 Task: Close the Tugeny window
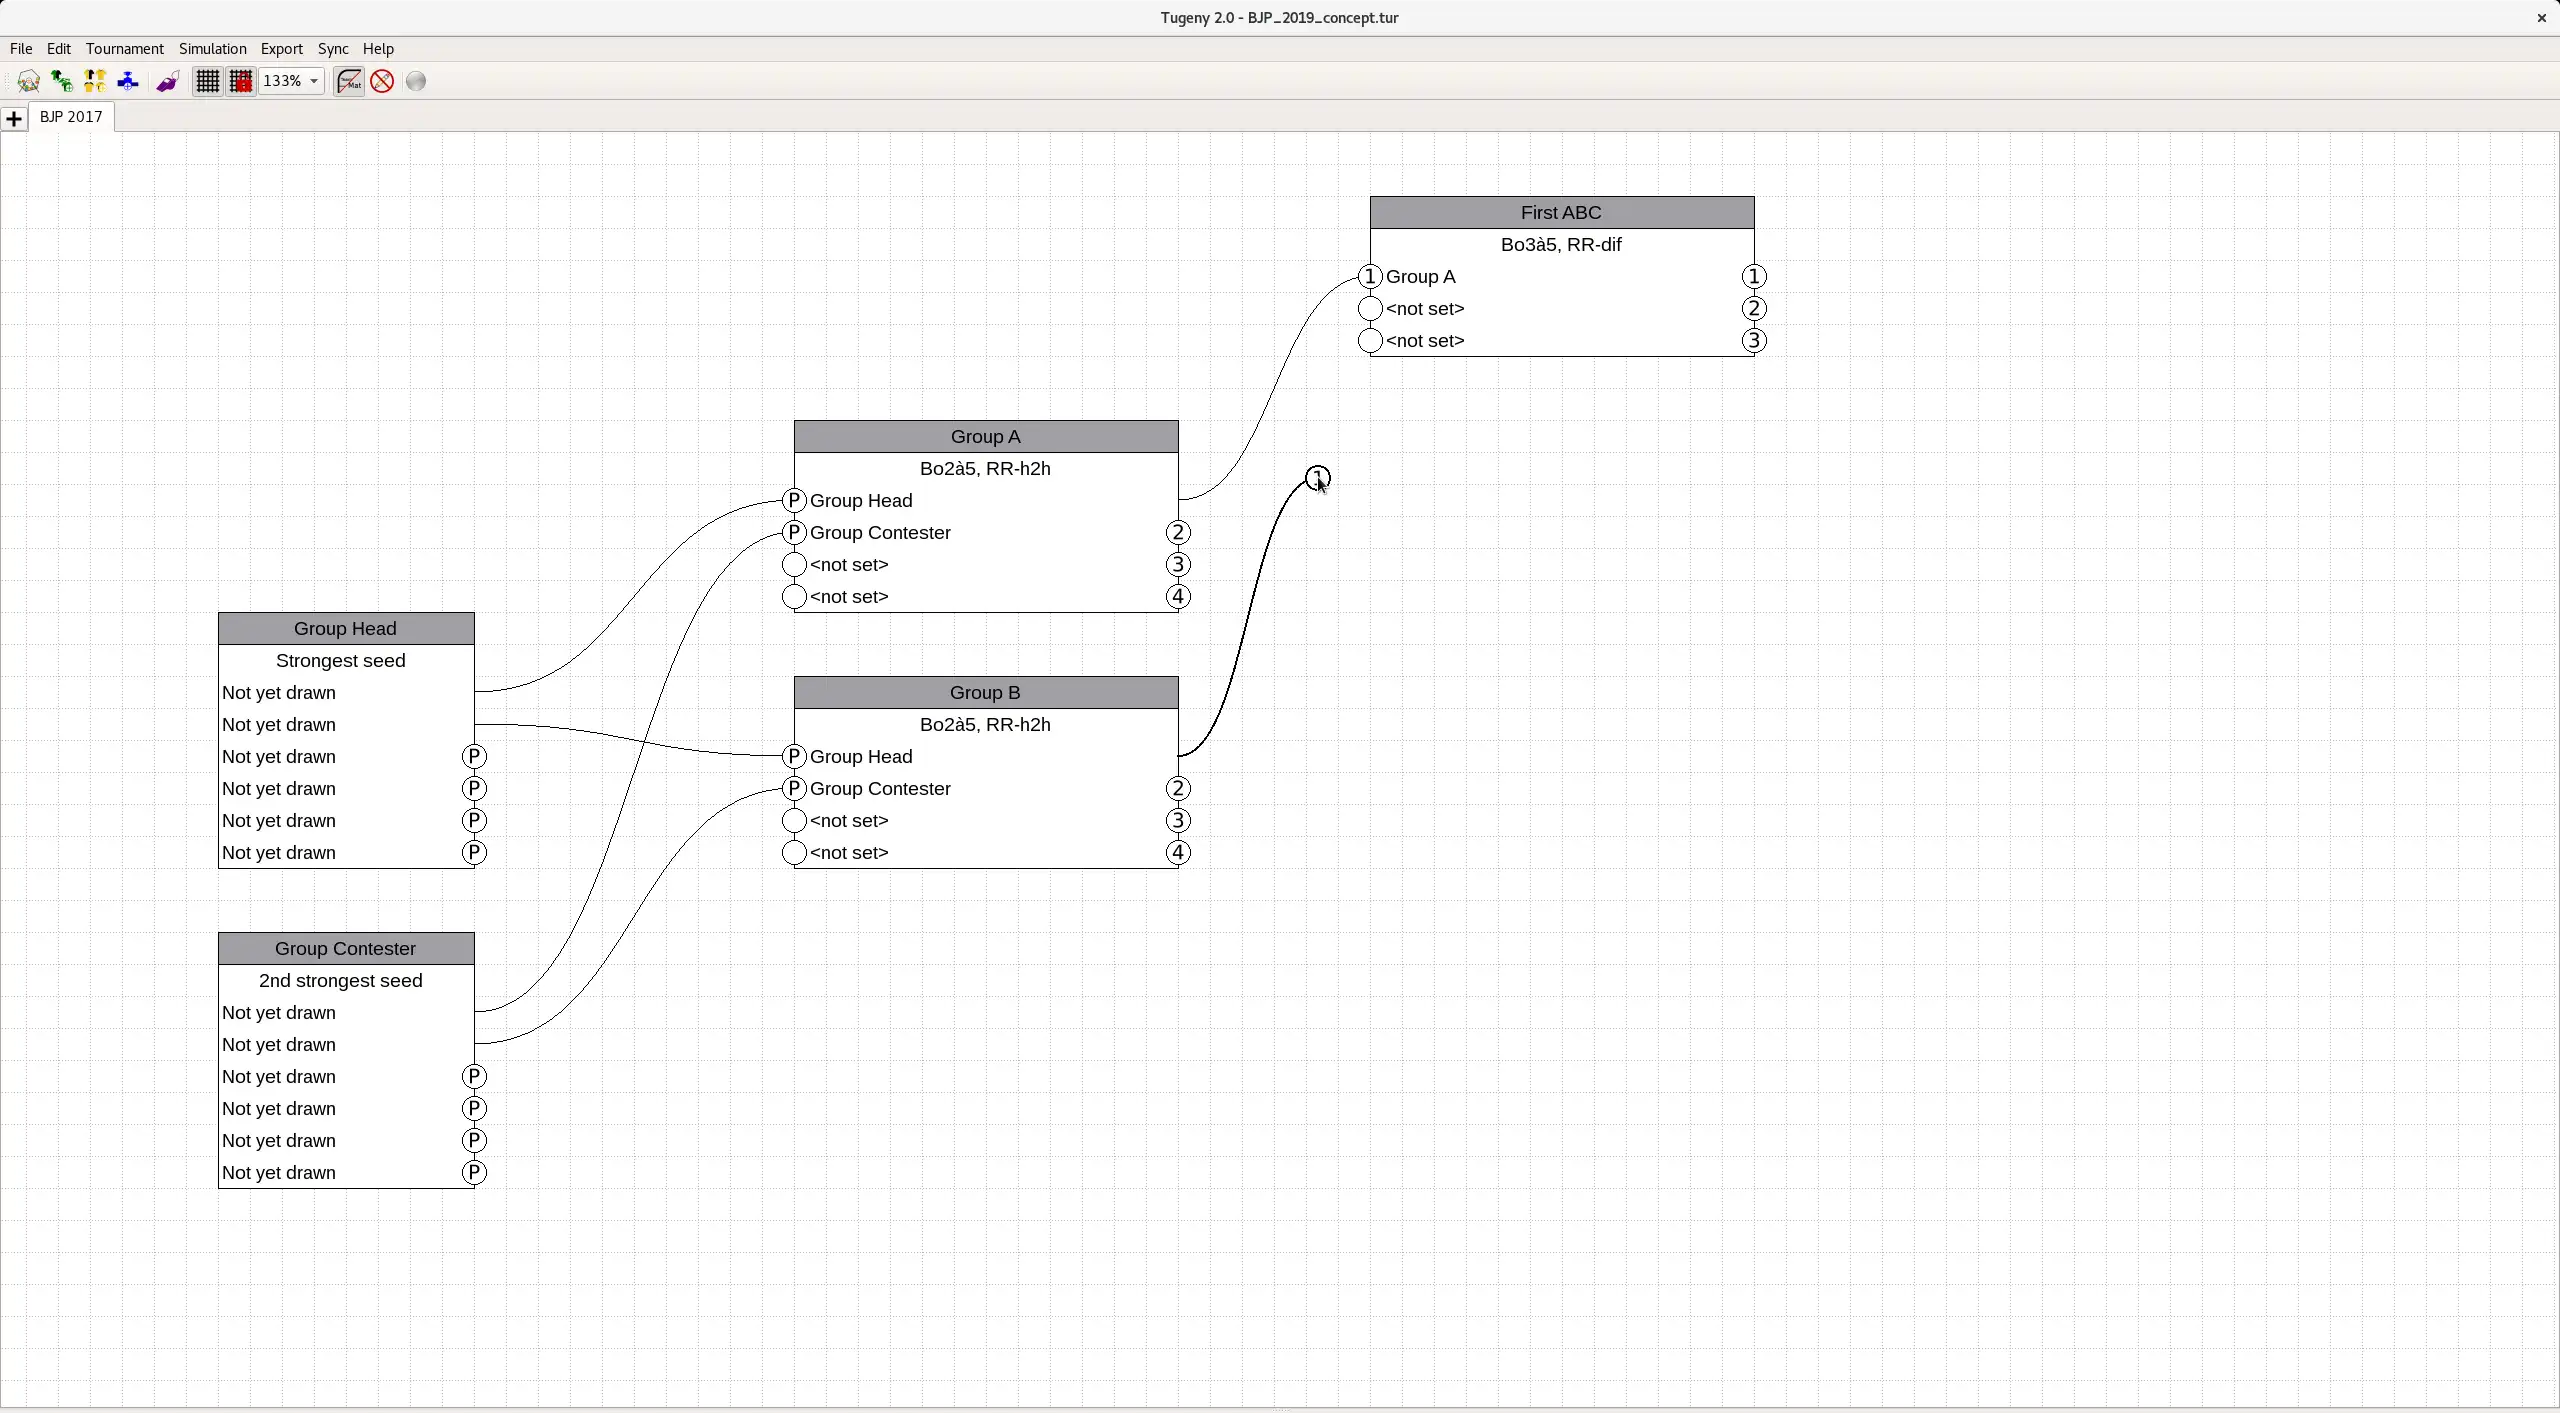coord(2541,17)
